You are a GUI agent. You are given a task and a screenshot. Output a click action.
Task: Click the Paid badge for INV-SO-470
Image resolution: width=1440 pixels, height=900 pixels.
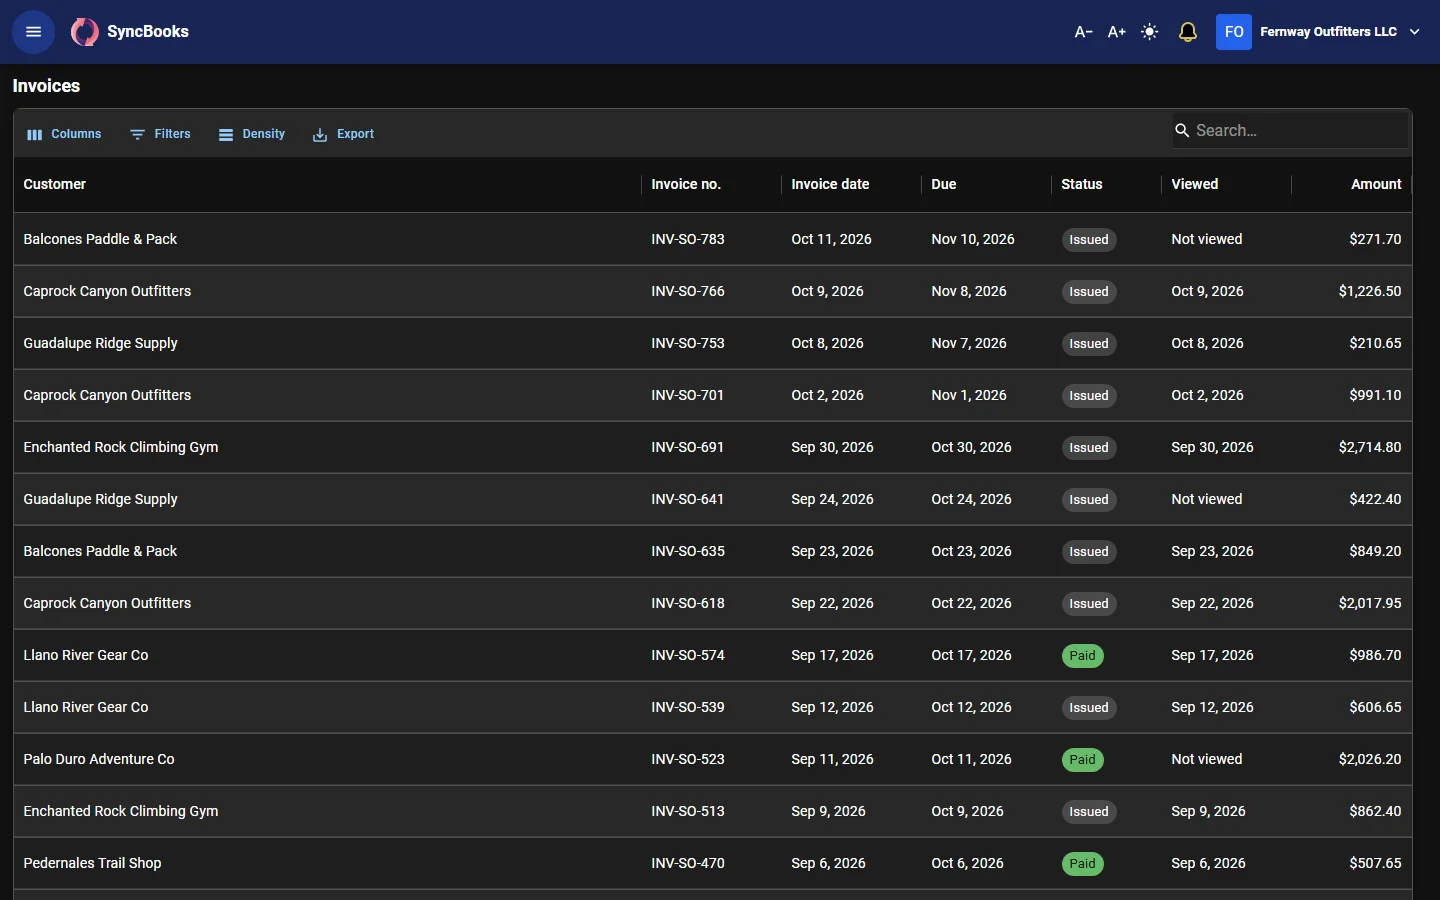(x=1082, y=864)
